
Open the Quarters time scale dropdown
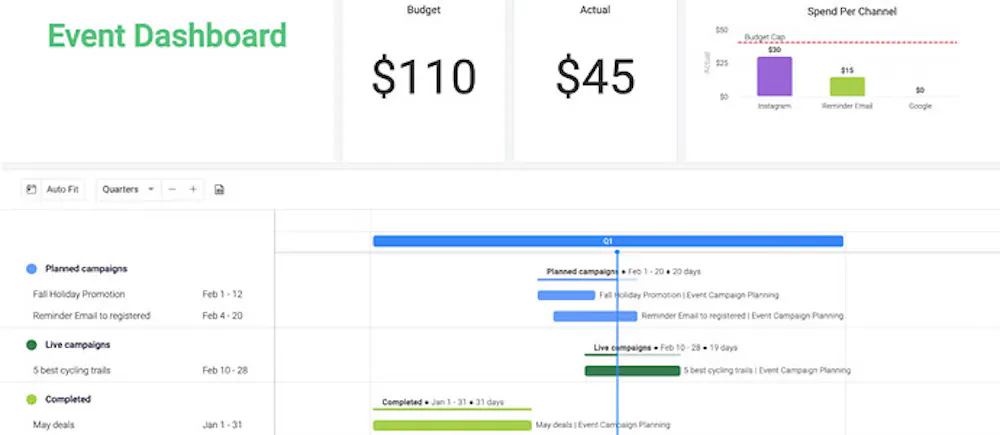click(128, 189)
